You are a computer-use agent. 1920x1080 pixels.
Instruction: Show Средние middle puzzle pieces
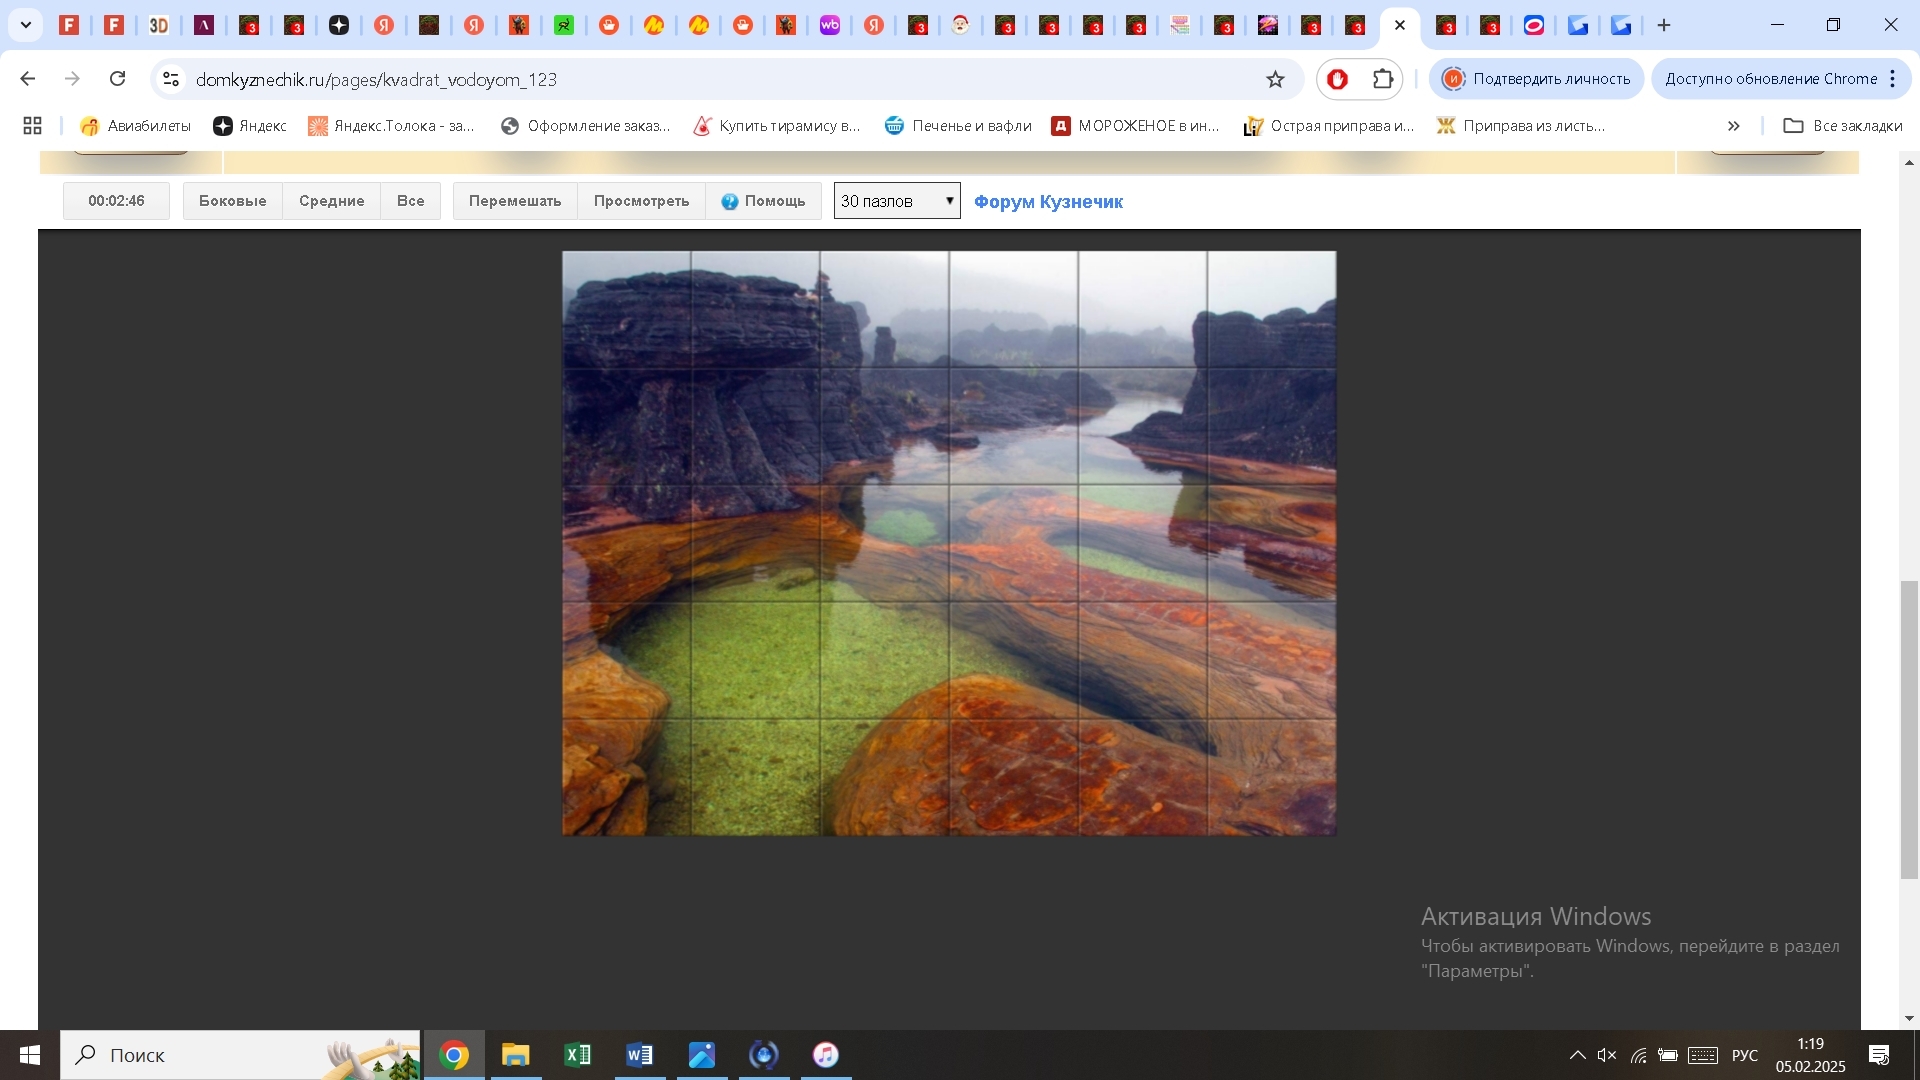pos(331,201)
